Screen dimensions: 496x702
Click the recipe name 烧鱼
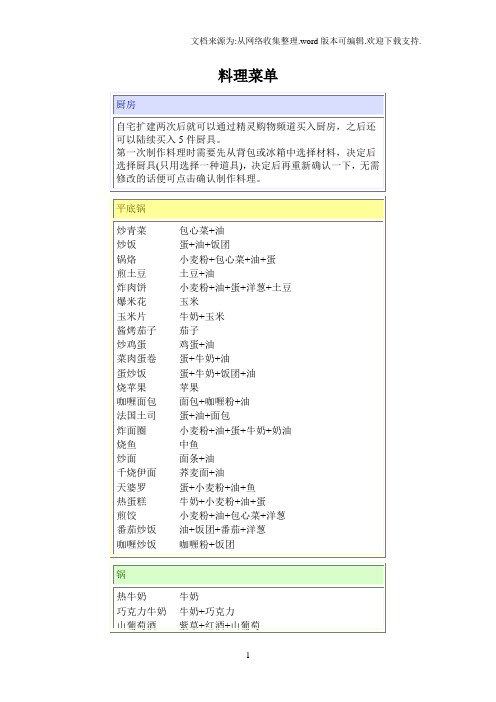[127, 445]
